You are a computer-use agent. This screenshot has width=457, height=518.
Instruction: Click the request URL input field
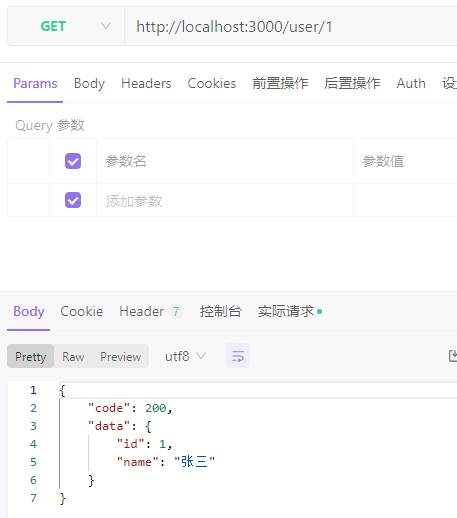tap(291, 26)
